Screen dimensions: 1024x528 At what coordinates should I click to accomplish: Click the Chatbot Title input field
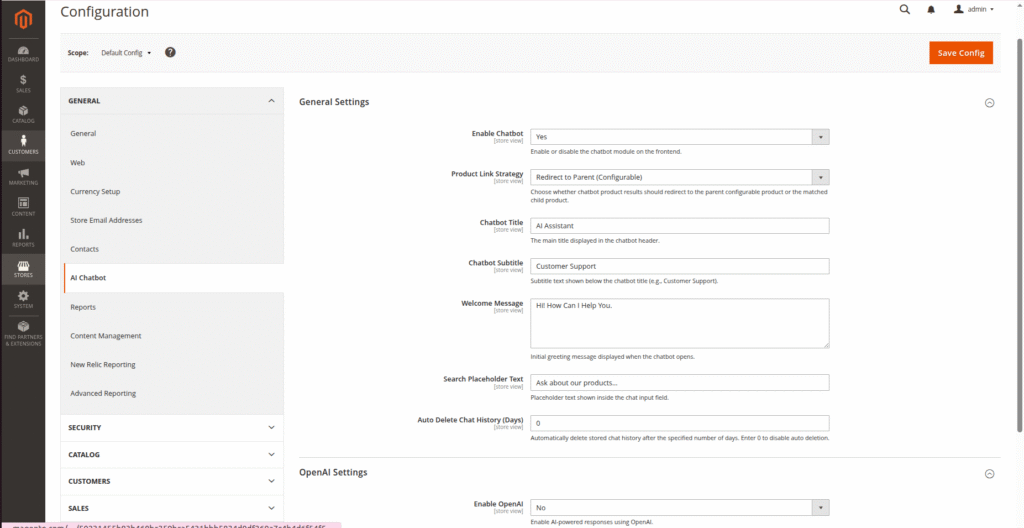[679, 226]
